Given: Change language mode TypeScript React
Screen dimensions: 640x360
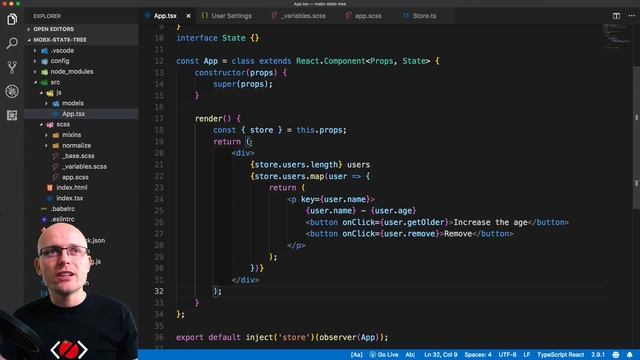Looking at the screenshot, I should (560, 355).
